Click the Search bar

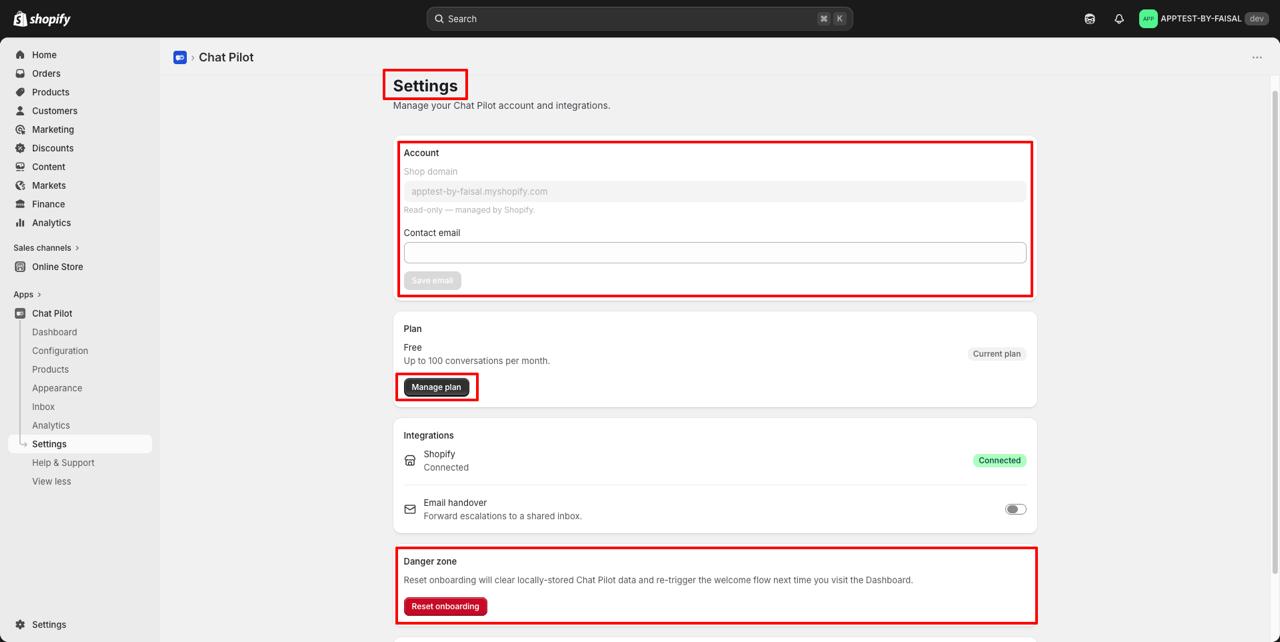coord(639,19)
